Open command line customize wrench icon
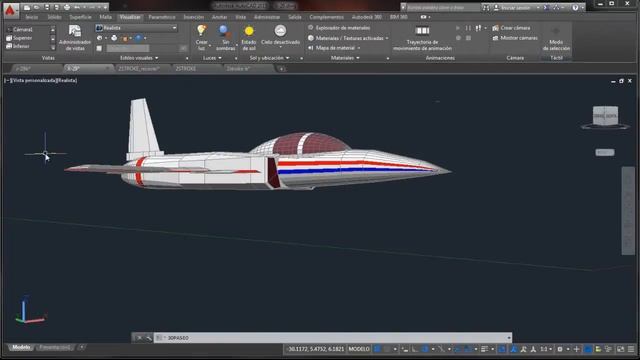The width and height of the screenshot is (640, 360). coord(149,338)
